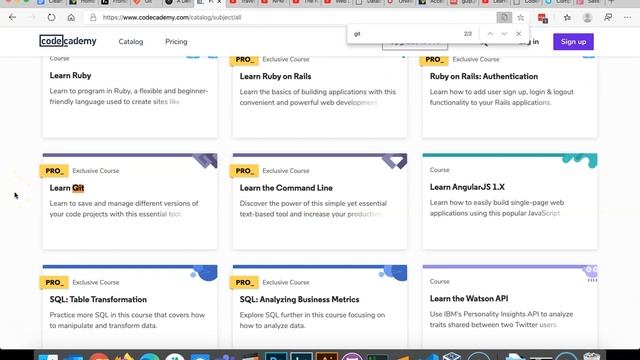Click PRO badge on Command Line card

244,171
